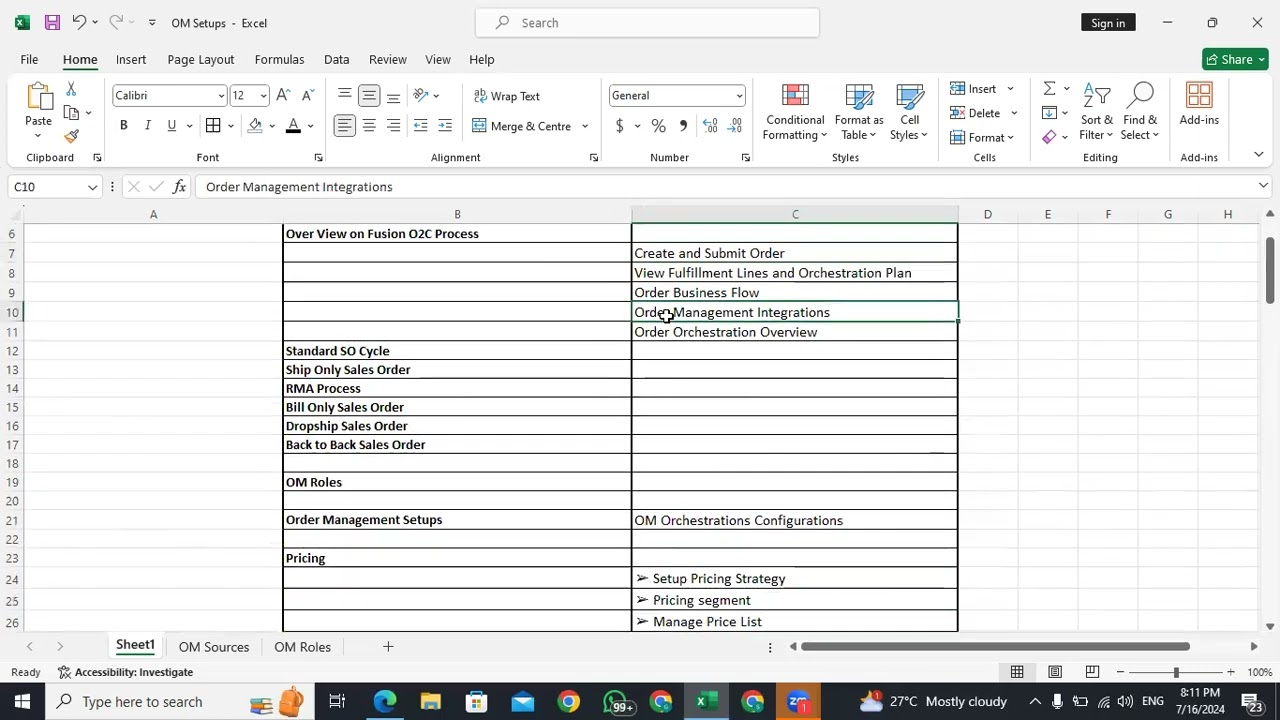Toggle Italic formatting
The height and width of the screenshot is (720, 1280).
click(x=147, y=126)
